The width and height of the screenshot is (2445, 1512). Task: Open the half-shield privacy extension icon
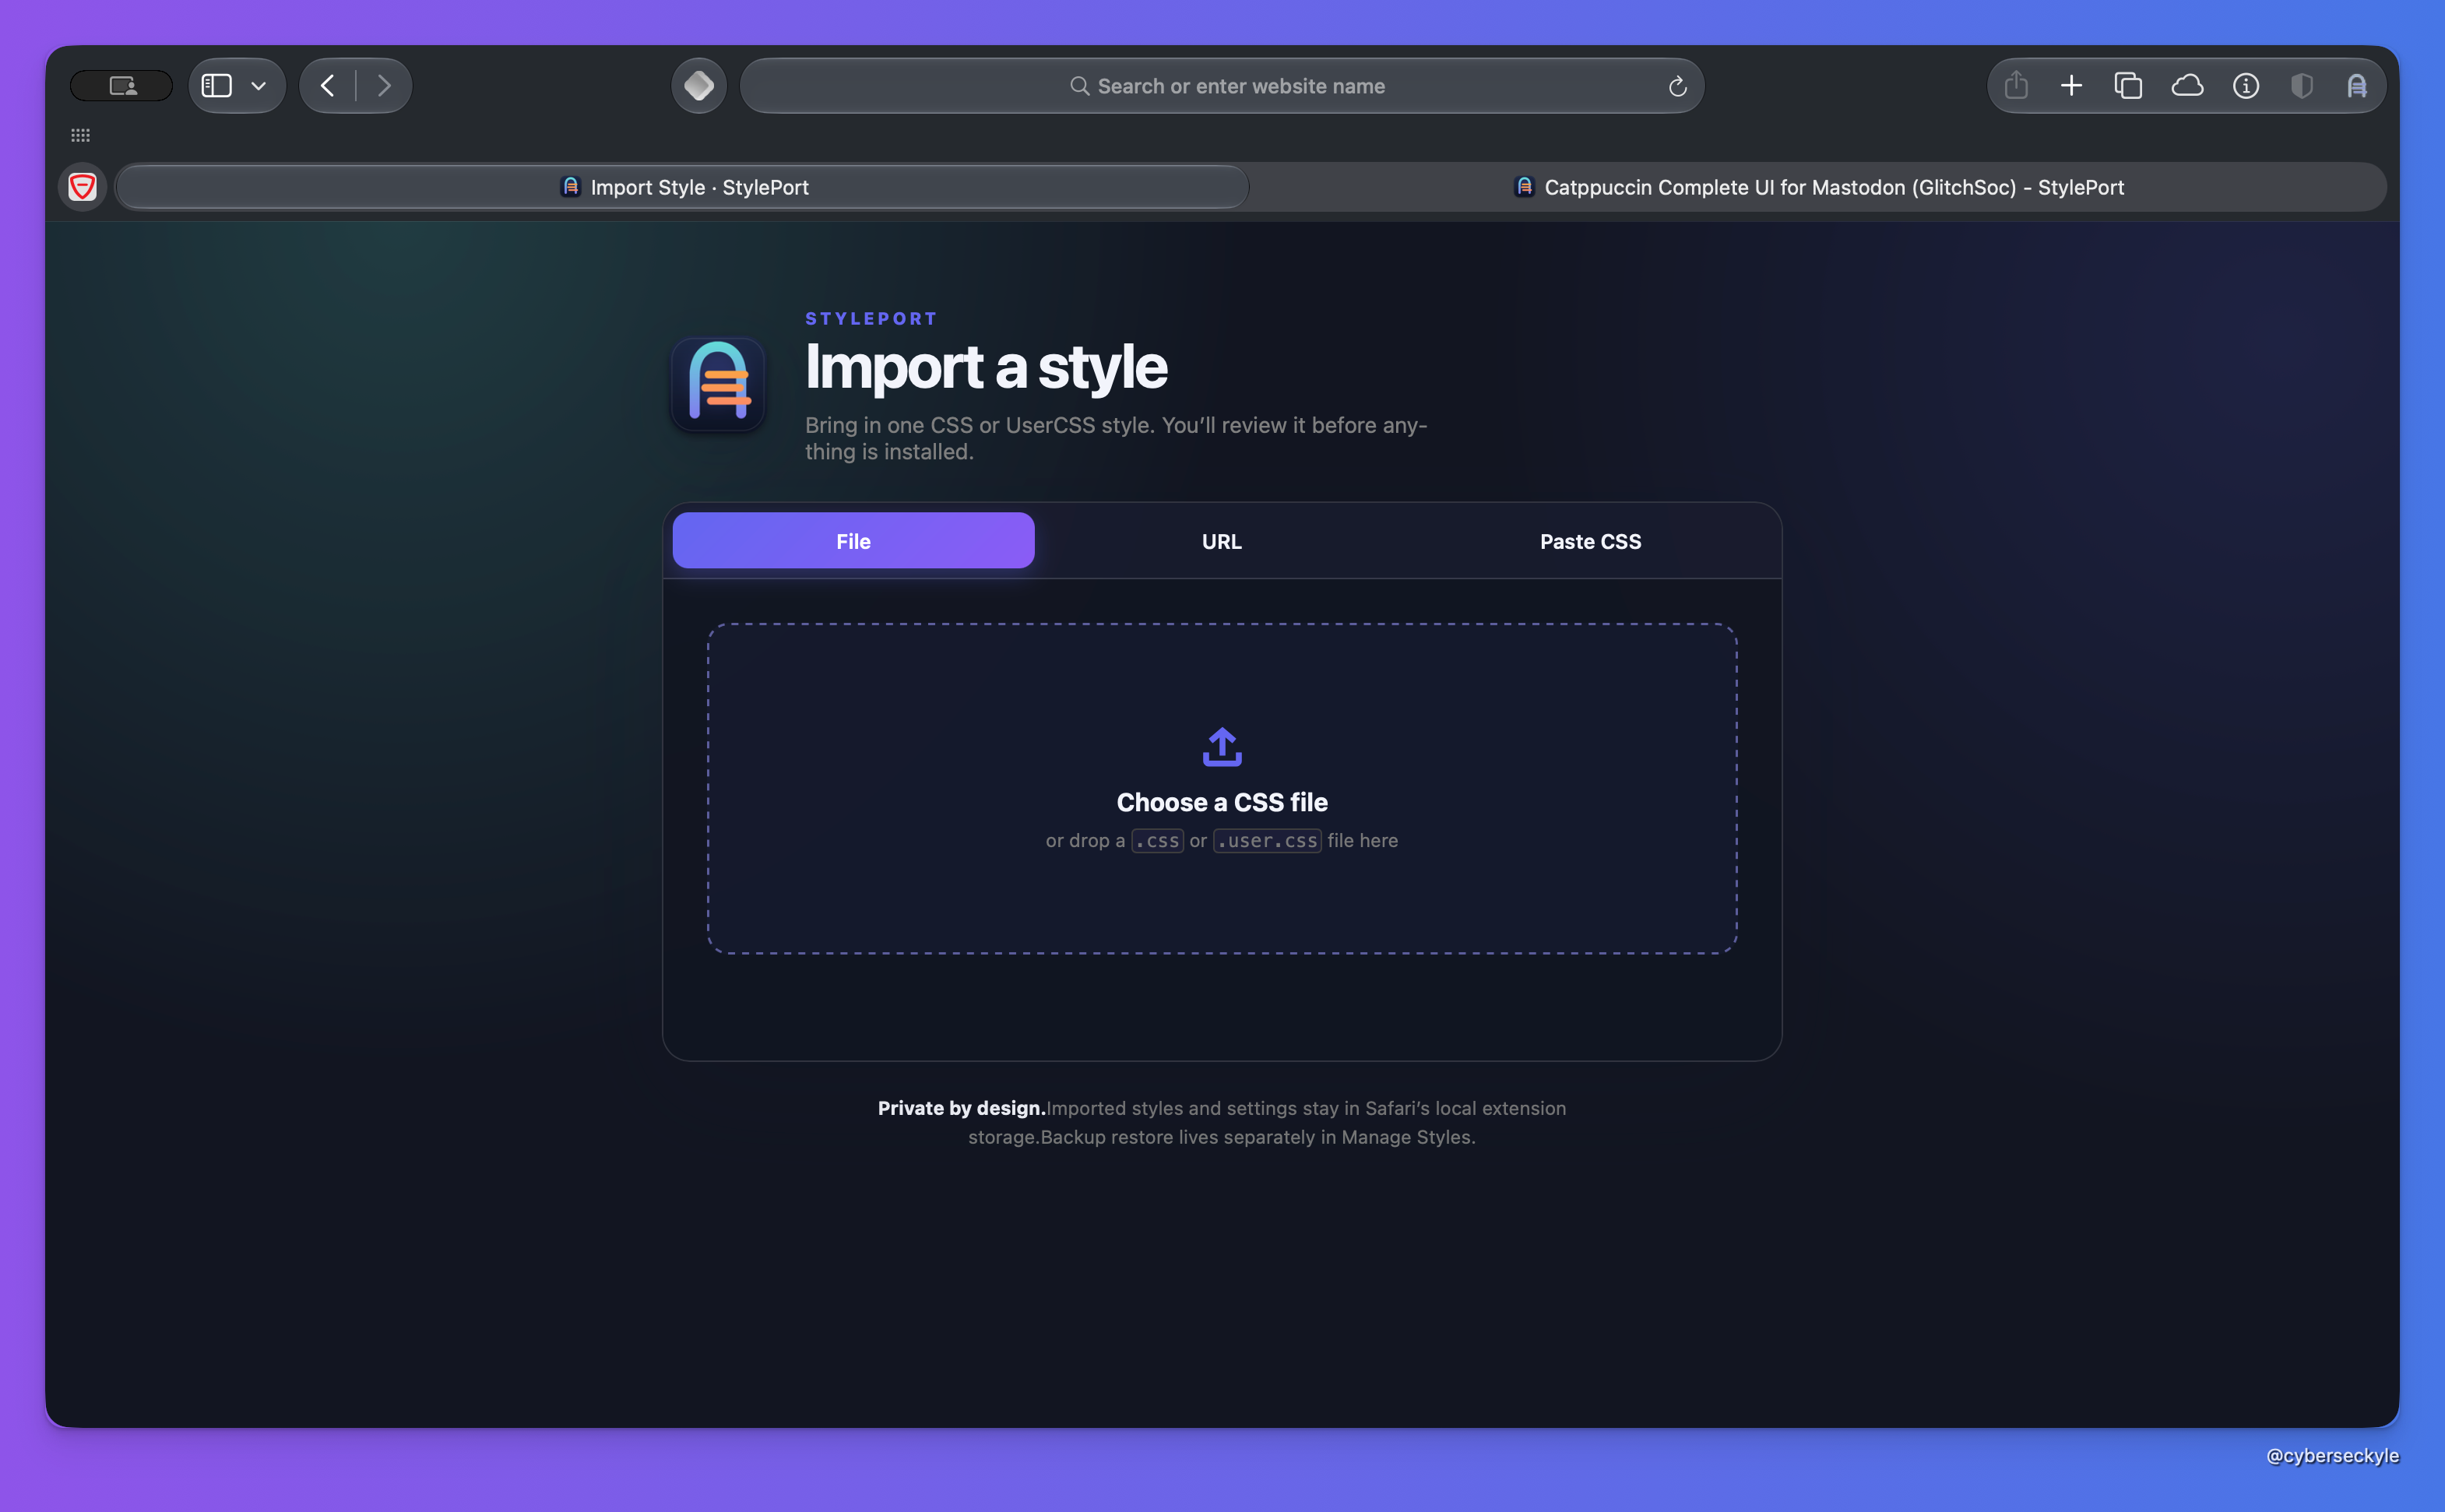(x=2301, y=86)
